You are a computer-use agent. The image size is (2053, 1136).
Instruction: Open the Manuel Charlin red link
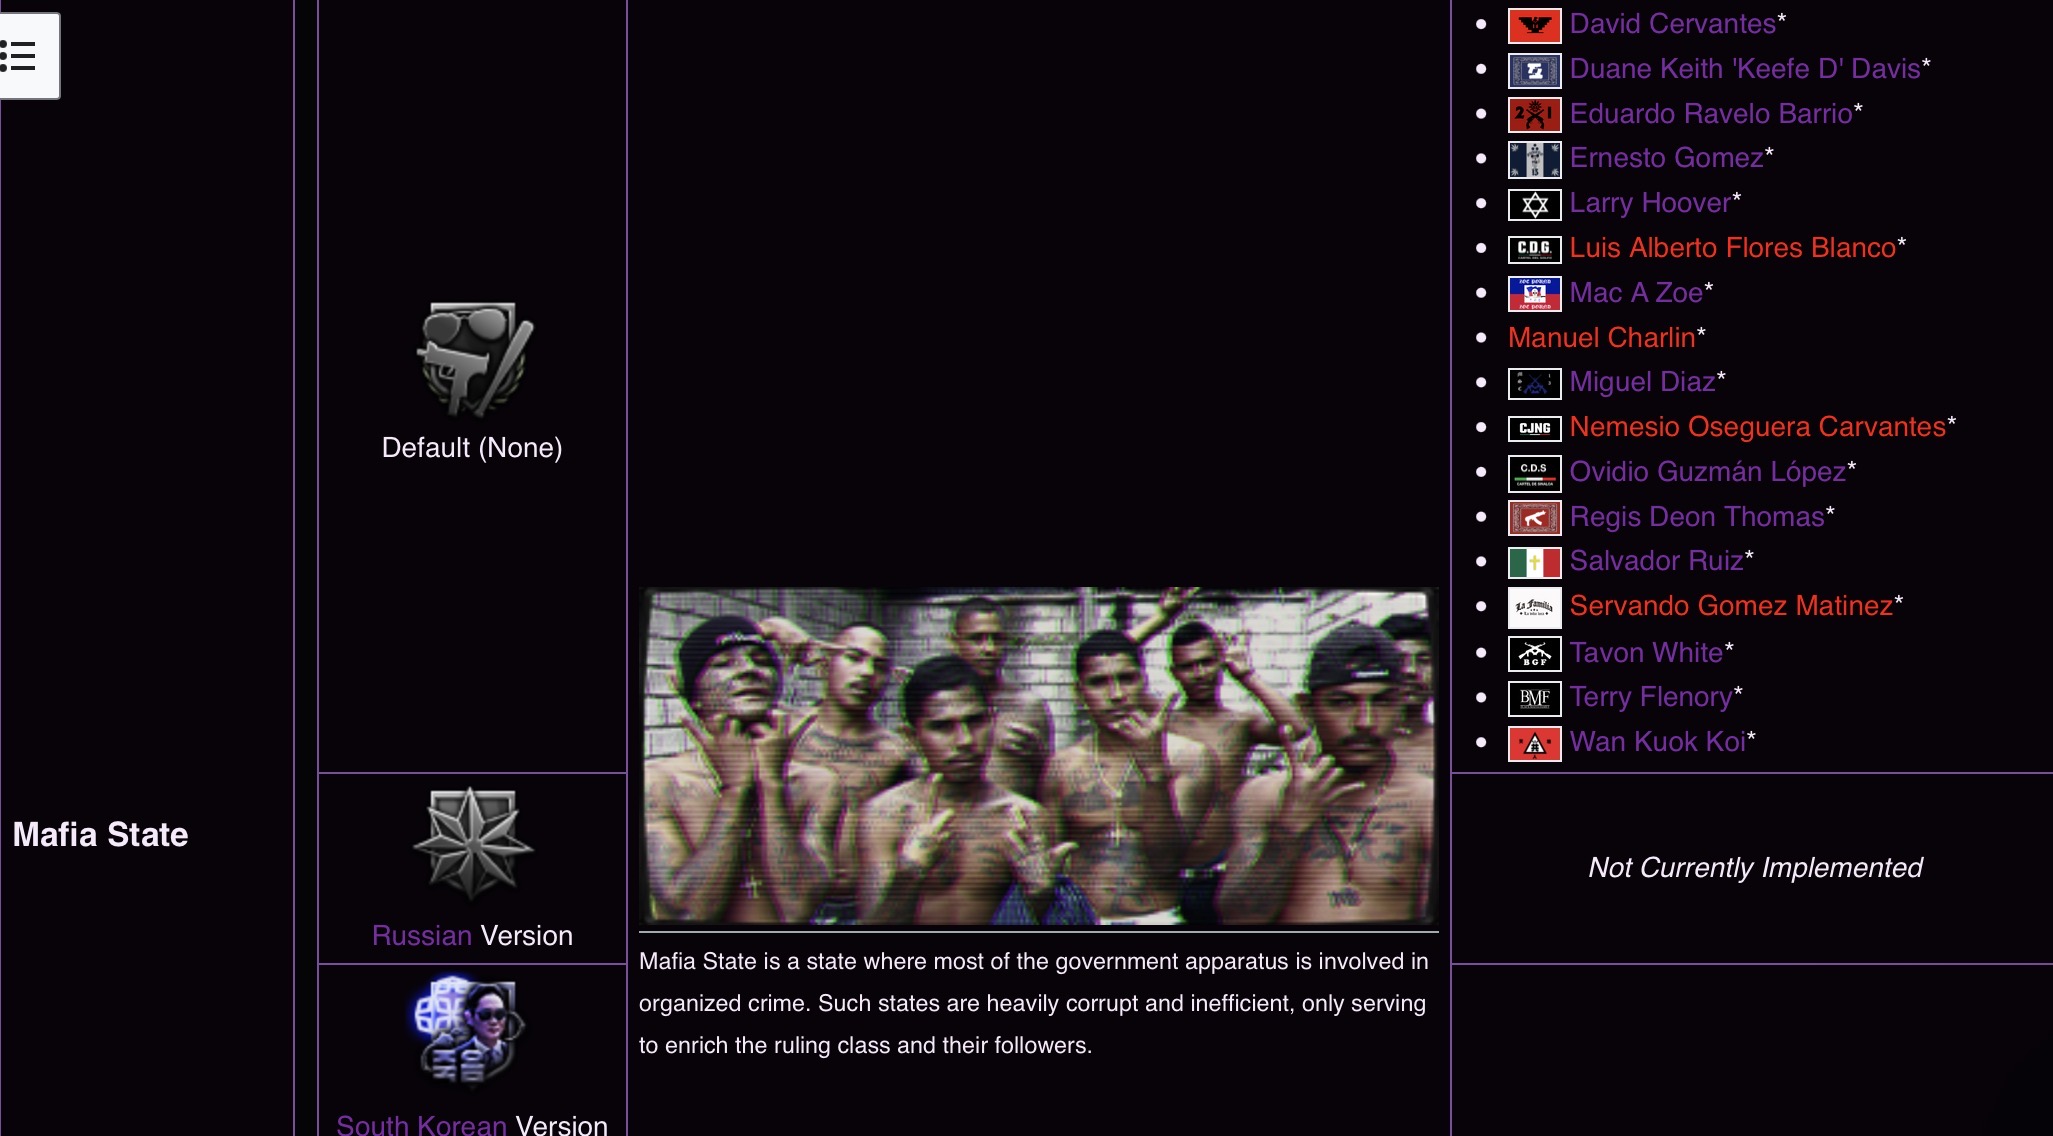(1600, 338)
